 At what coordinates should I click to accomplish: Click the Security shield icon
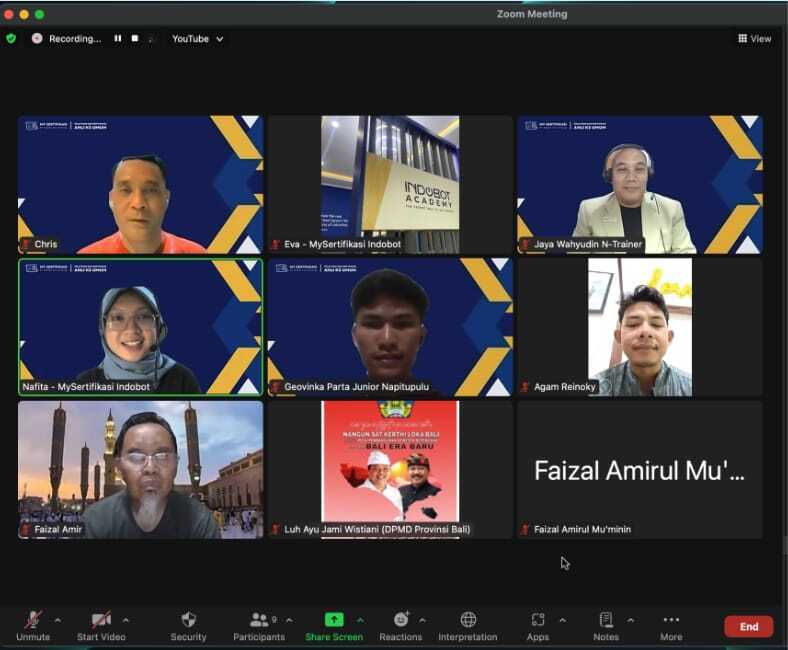coord(188,620)
